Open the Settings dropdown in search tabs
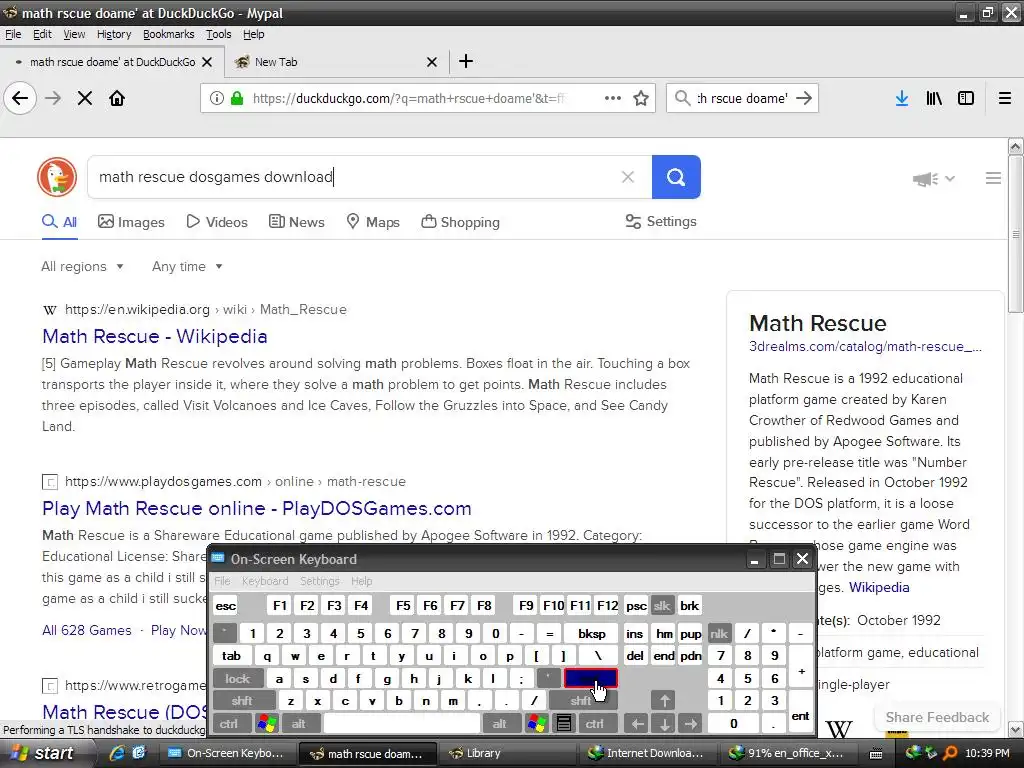This screenshot has height=768, width=1024. pyautogui.click(x=661, y=221)
